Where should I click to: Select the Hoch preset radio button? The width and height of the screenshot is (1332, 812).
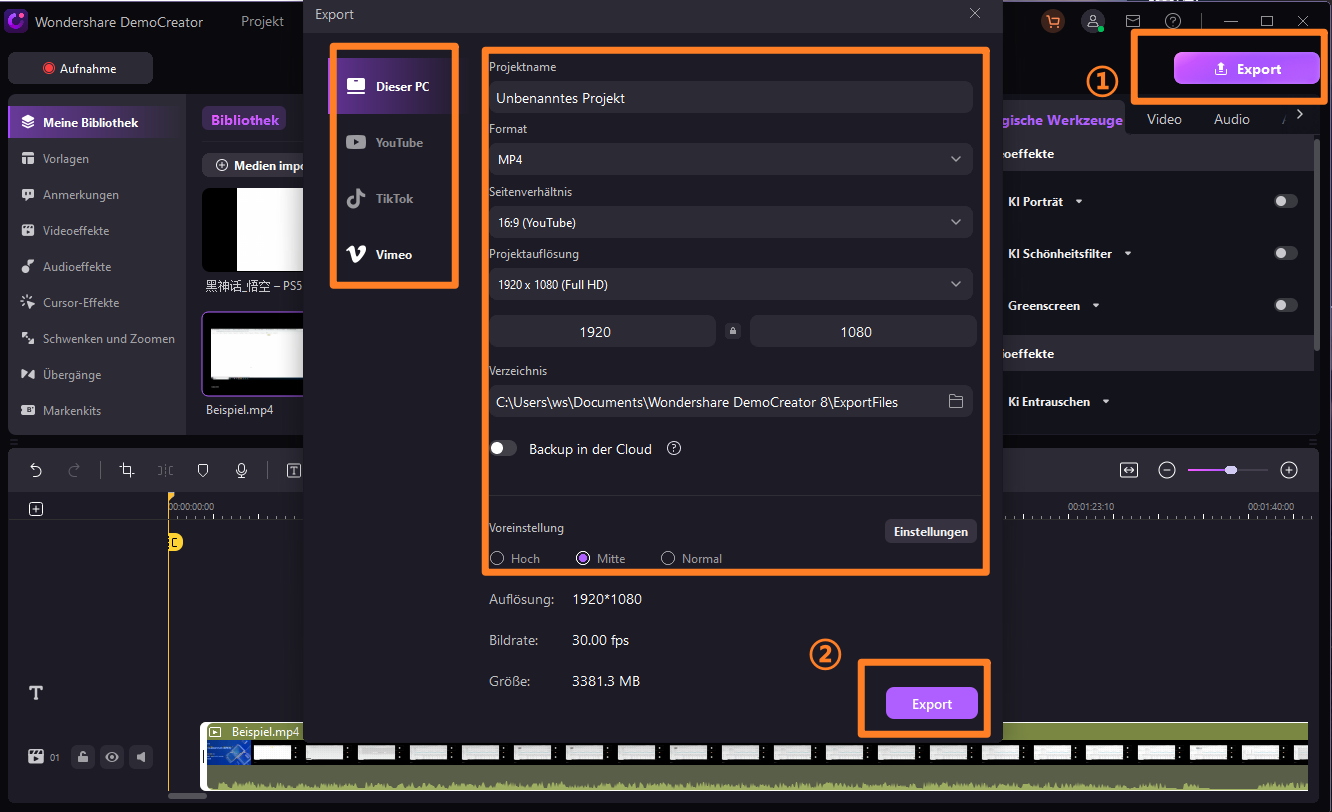[x=497, y=558]
